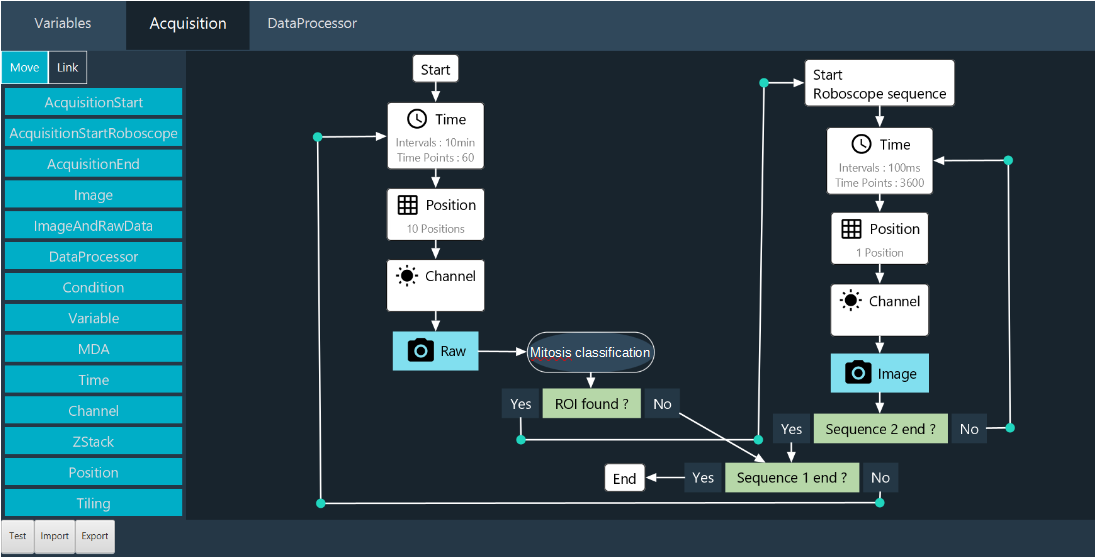
Task: Enable Move mode toggle
Action: (x=24, y=68)
